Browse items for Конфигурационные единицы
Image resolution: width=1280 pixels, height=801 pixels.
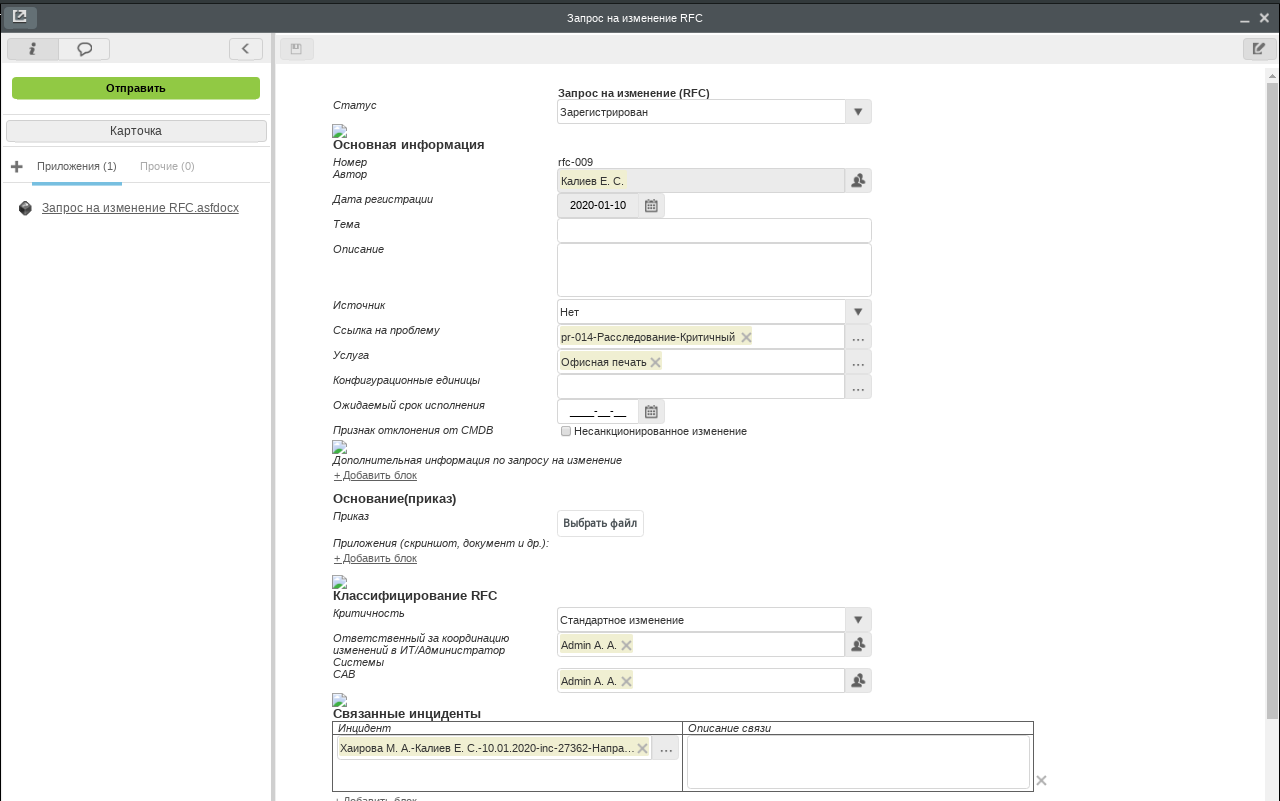(x=858, y=387)
